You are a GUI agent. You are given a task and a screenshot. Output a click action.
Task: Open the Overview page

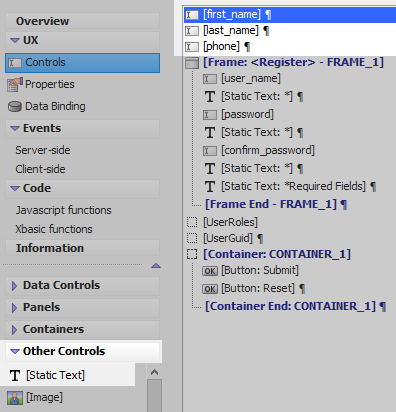click(83, 21)
